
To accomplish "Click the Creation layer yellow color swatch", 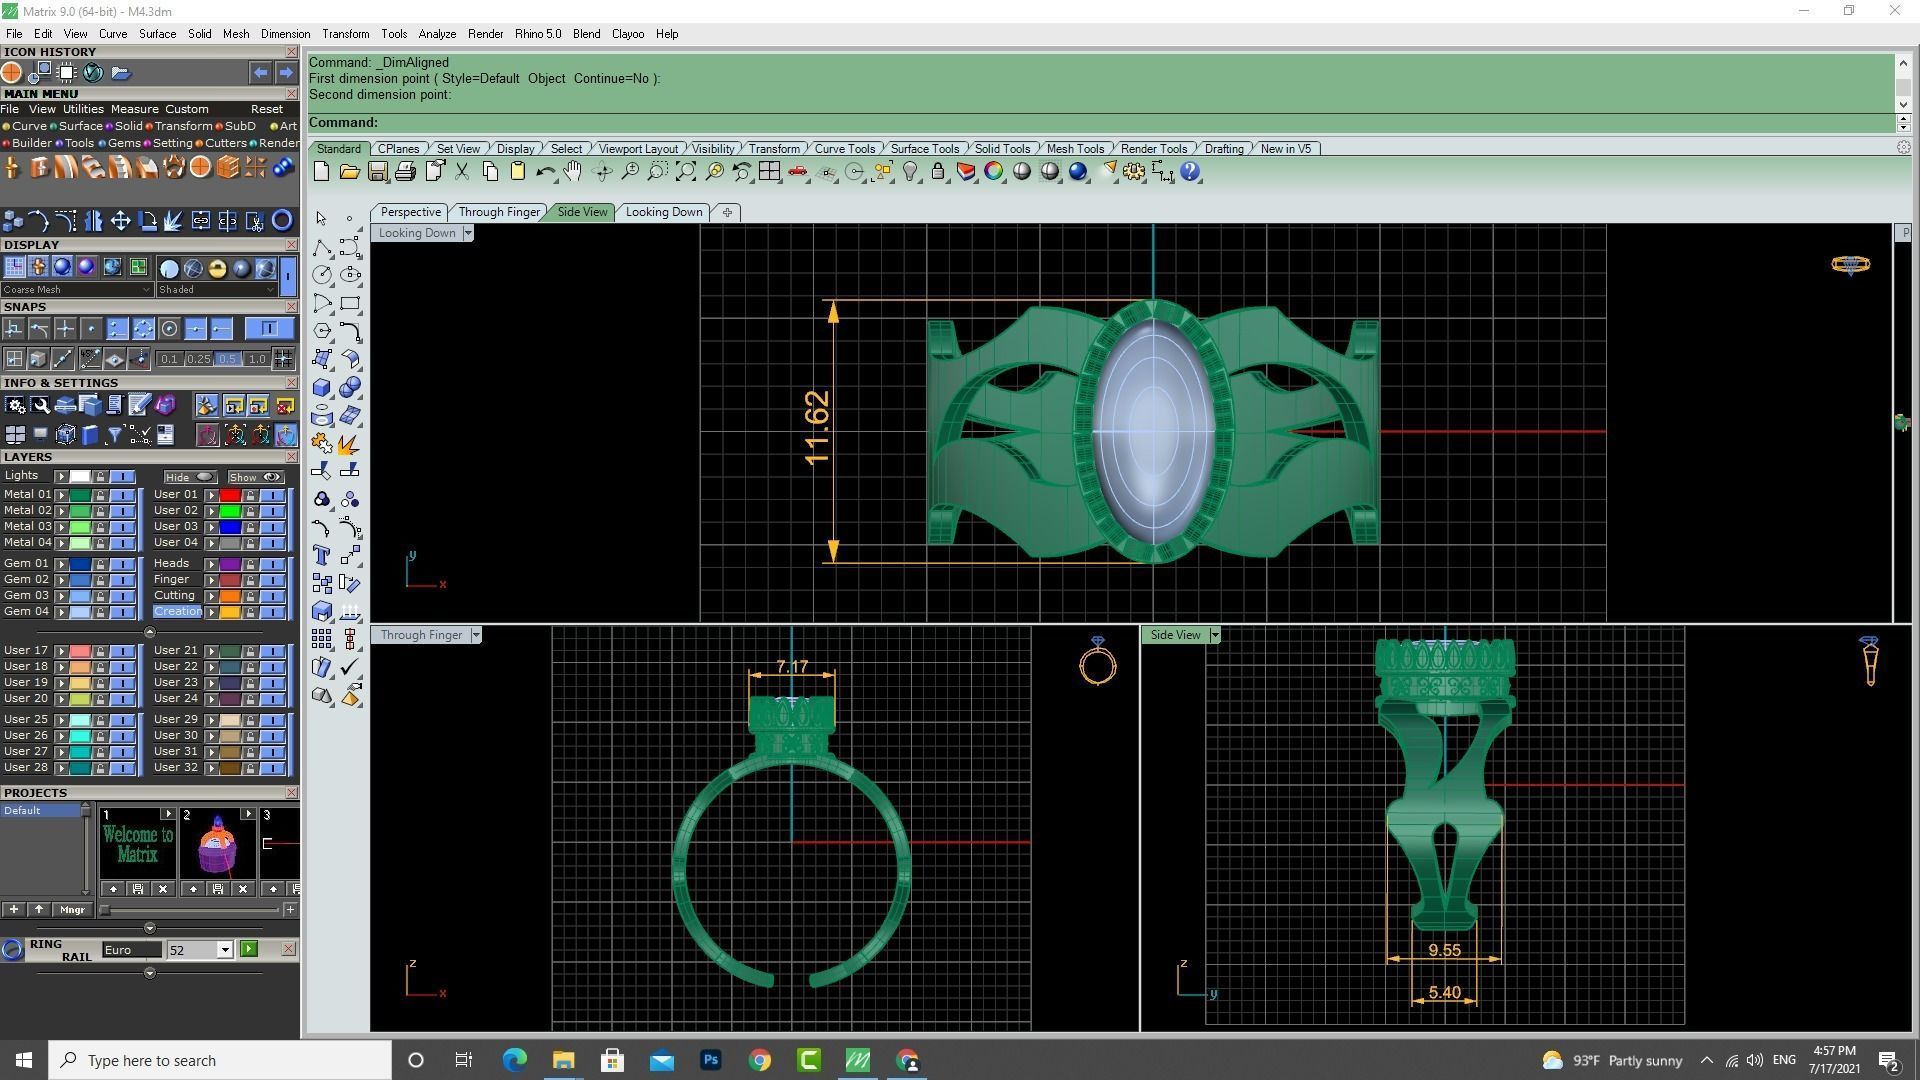I will pos(230,612).
